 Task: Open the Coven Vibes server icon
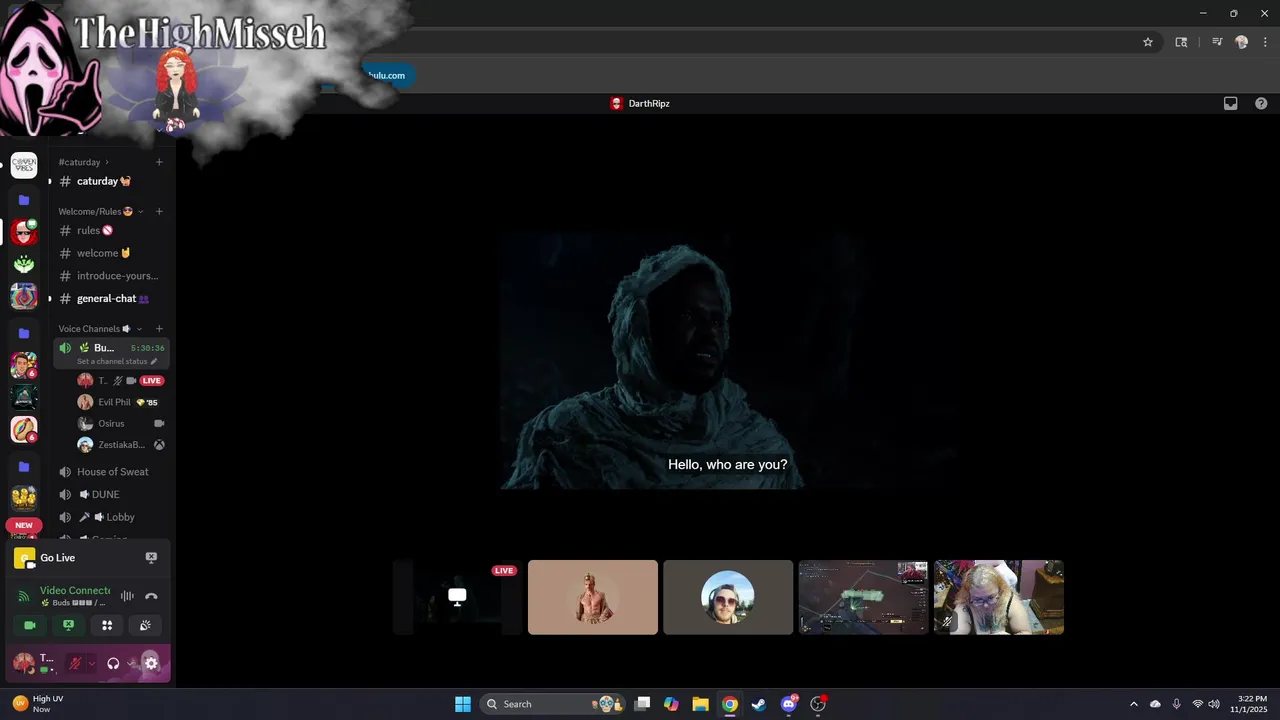click(24, 165)
